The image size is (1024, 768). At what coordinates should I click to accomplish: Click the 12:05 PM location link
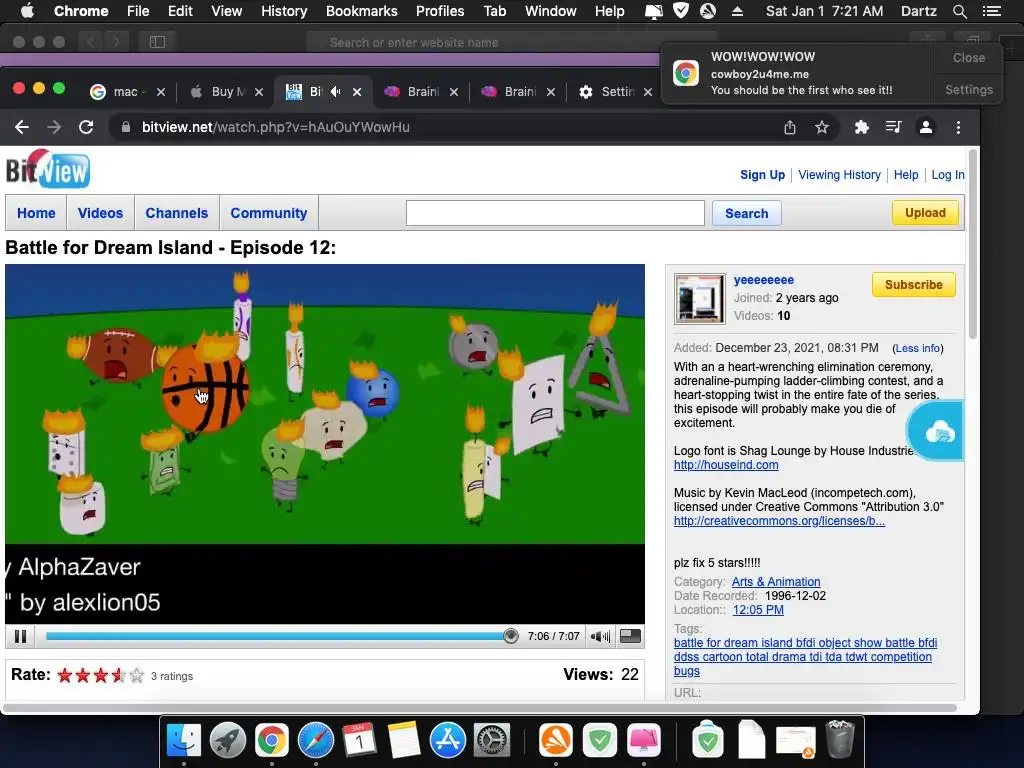pyautogui.click(x=758, y=609)
